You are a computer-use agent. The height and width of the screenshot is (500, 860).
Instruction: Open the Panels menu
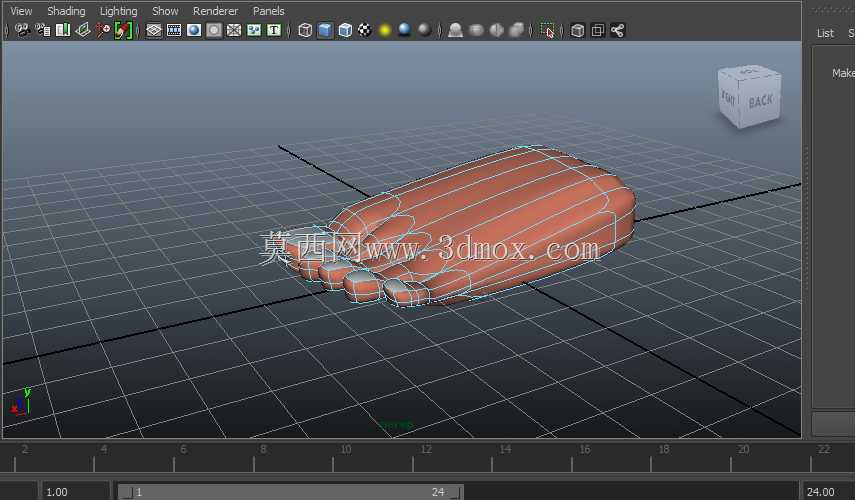[269, 11]
